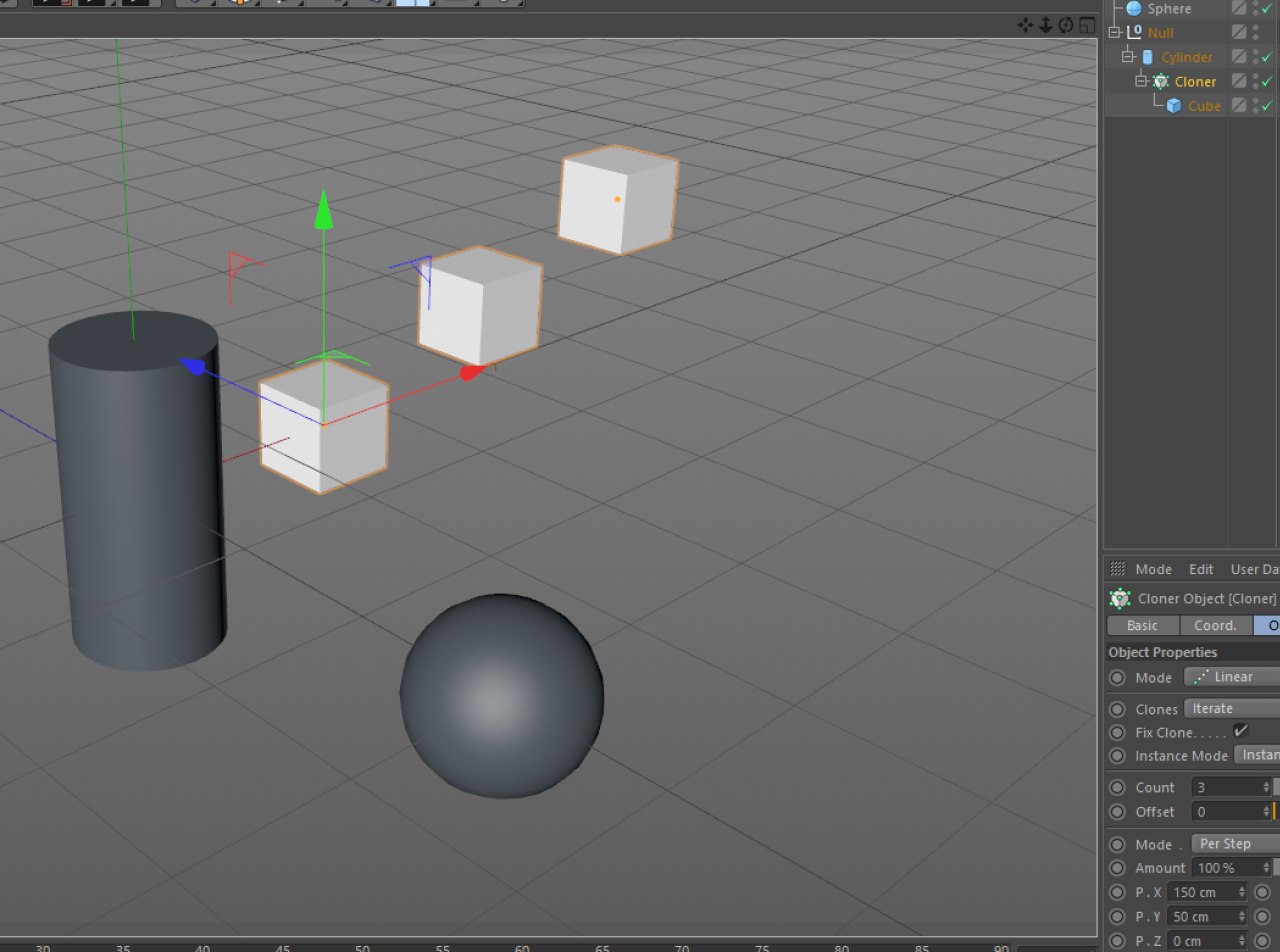
Task: Click the green Y axis arrow handle
Action: click(x=323, y=208)
